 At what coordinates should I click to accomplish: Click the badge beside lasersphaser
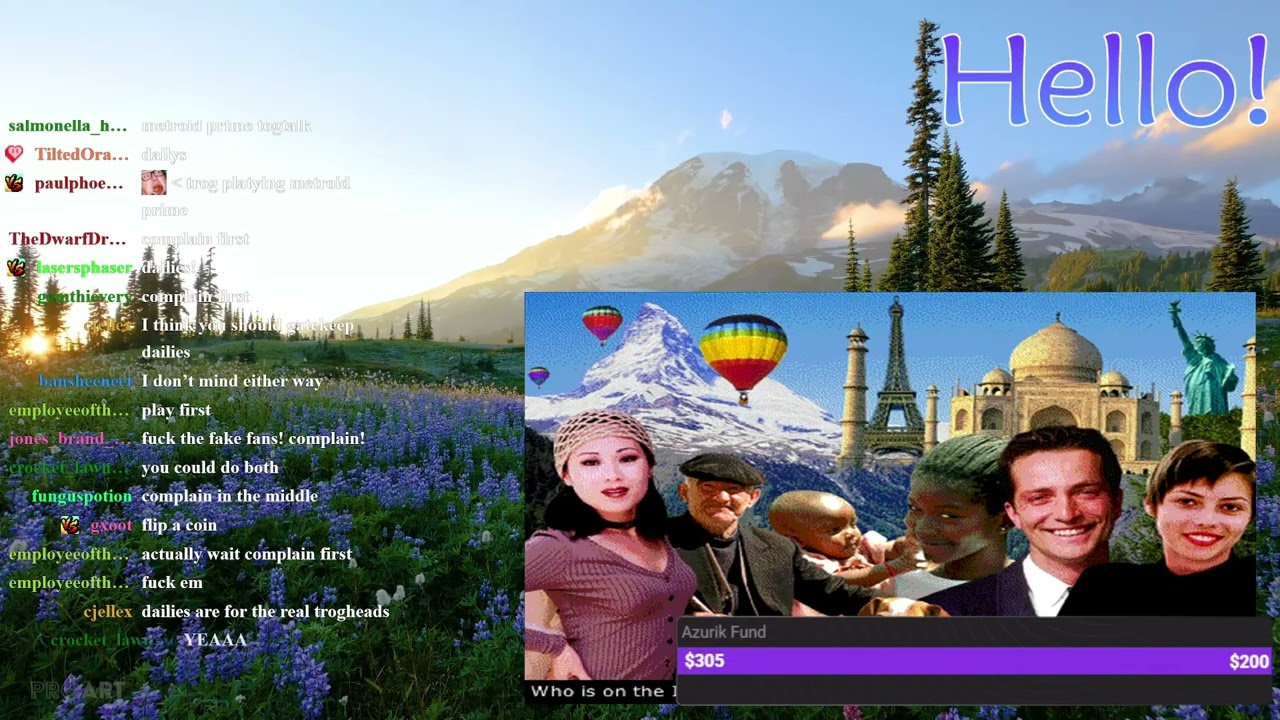point(16,268)
